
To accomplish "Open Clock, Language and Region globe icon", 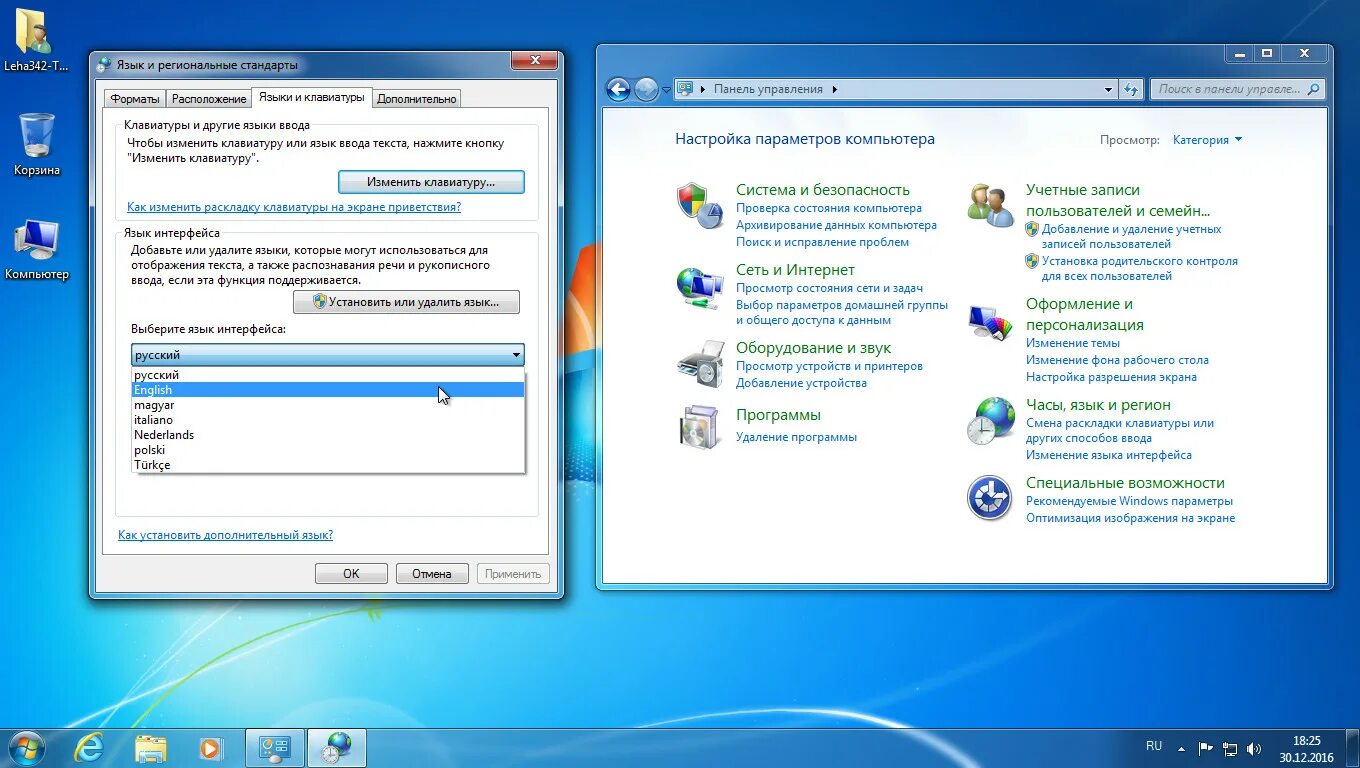I will (990, 421).
